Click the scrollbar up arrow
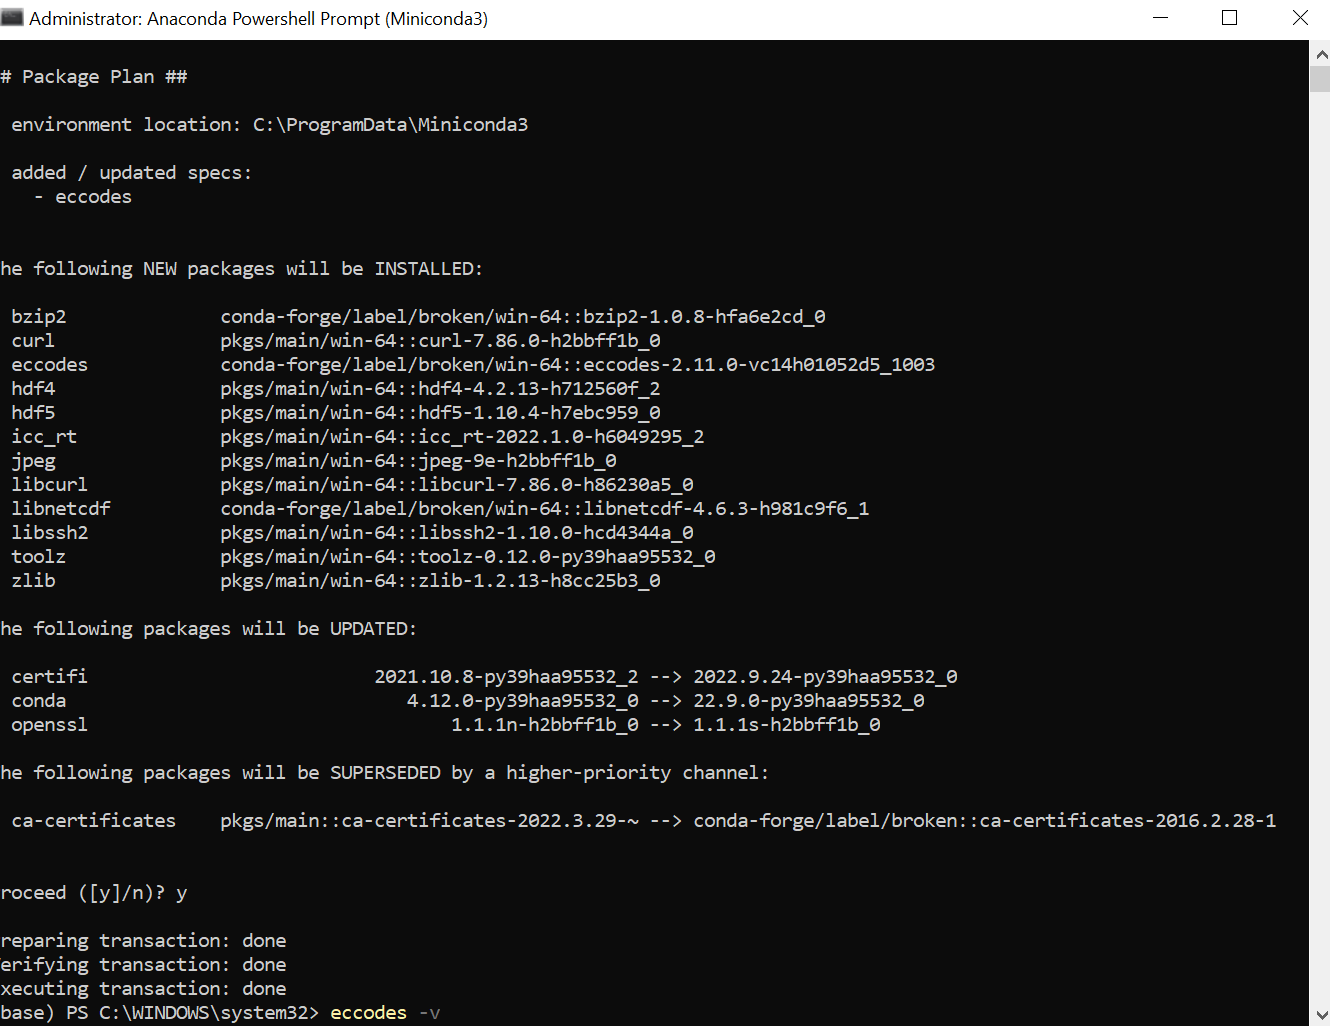The image size is (1330, 1026). (x=1320, y=54)
